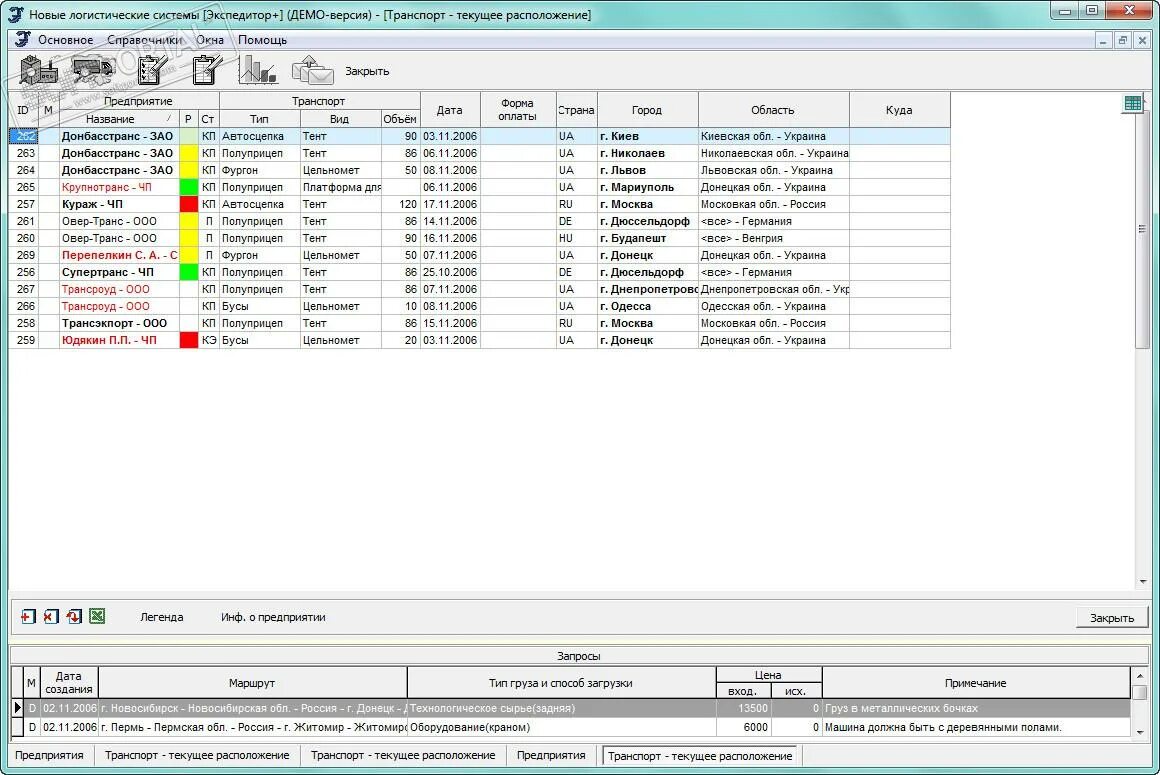This screenshot has height=775, width=1160.
Task: Click the Город column header
Action: [647, 110]
